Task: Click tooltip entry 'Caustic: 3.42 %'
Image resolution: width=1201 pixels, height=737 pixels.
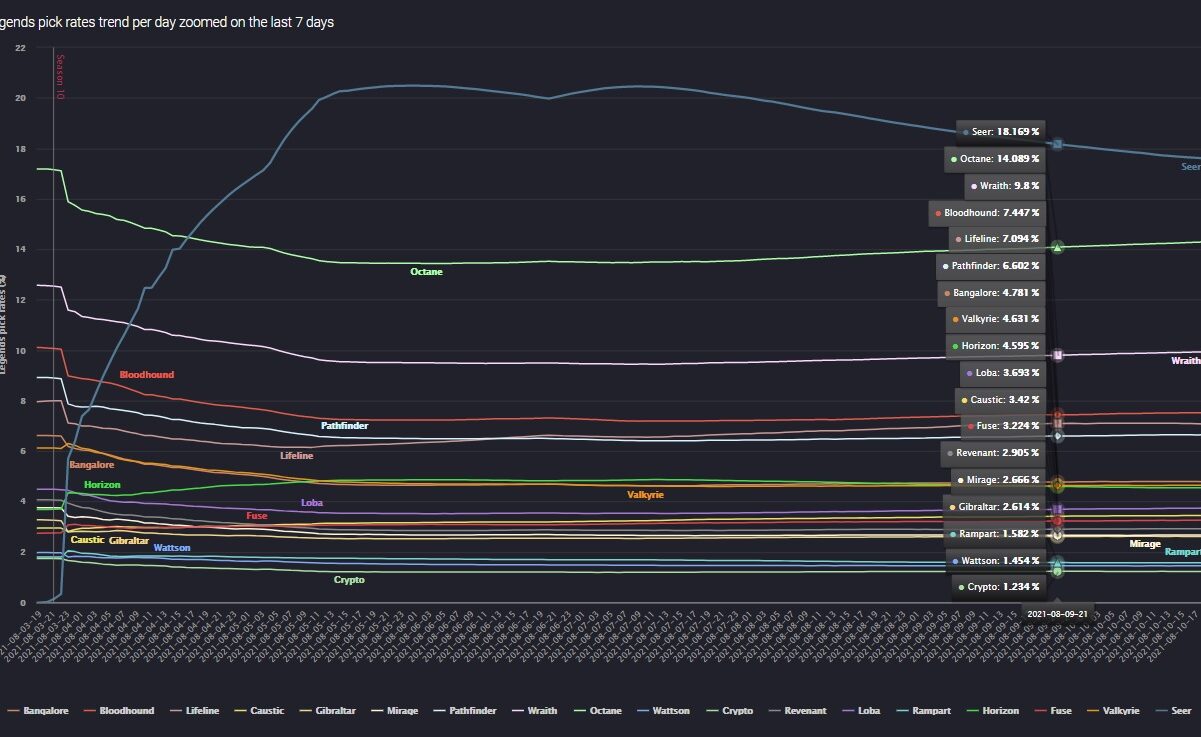Action: [1000, 399]
